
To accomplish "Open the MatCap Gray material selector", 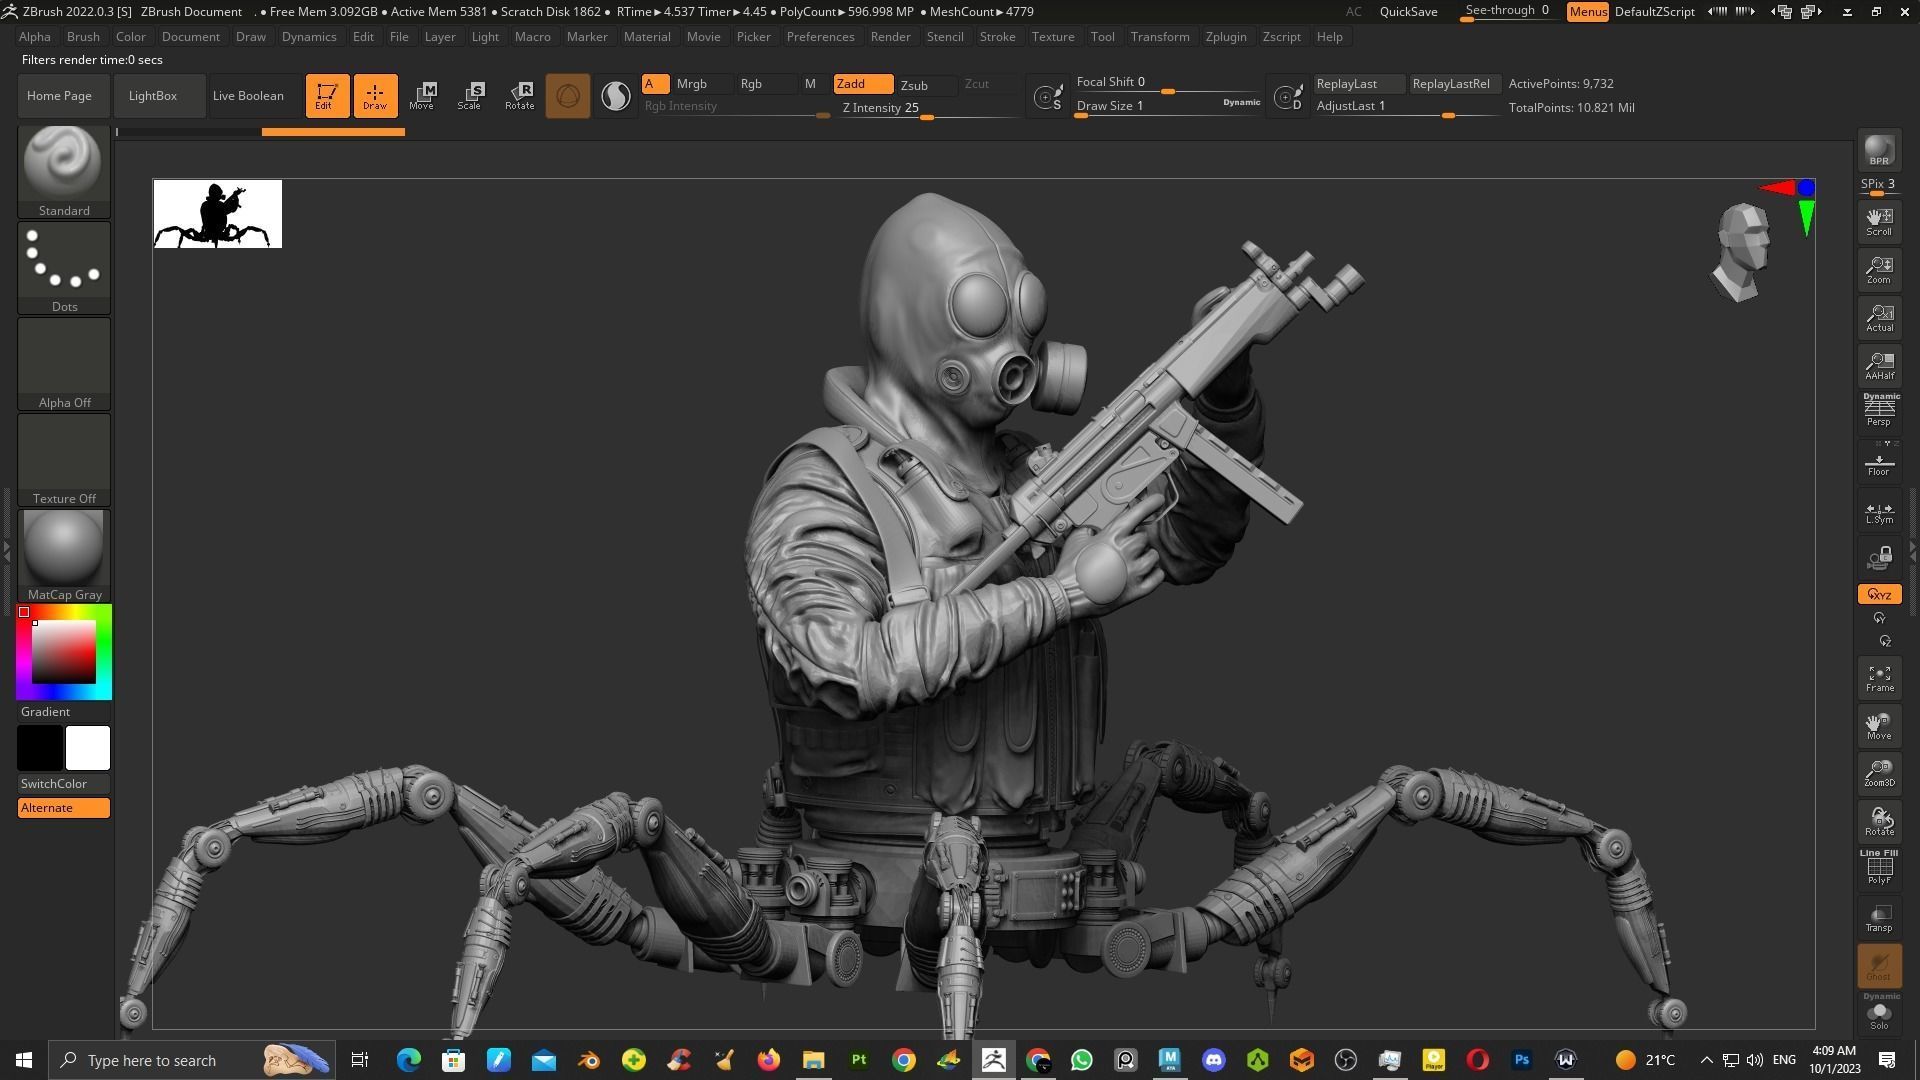I will click(64, 555).
